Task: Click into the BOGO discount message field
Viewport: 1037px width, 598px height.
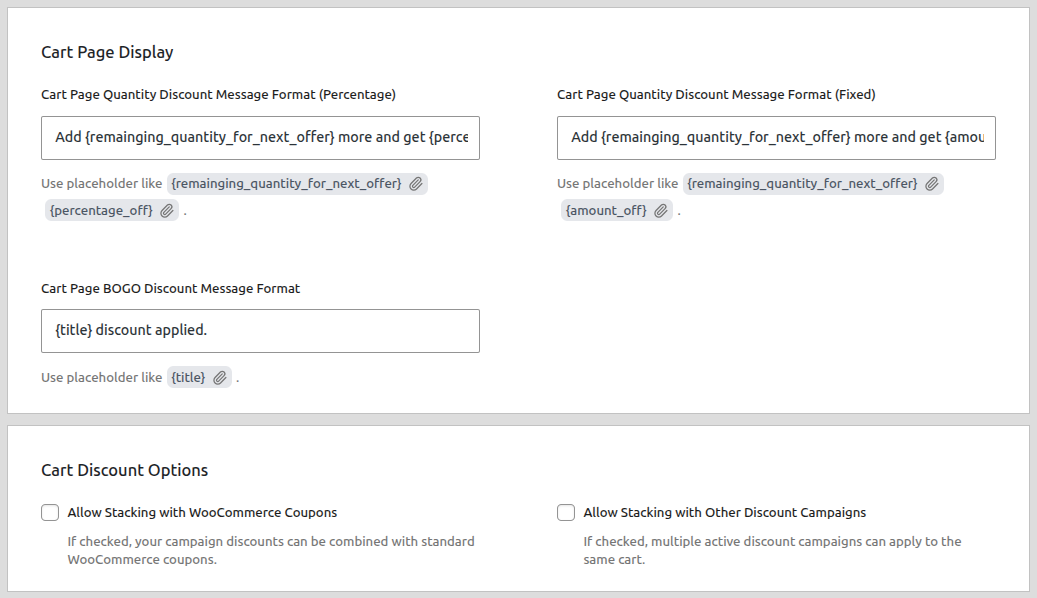Action: (260, 330)
